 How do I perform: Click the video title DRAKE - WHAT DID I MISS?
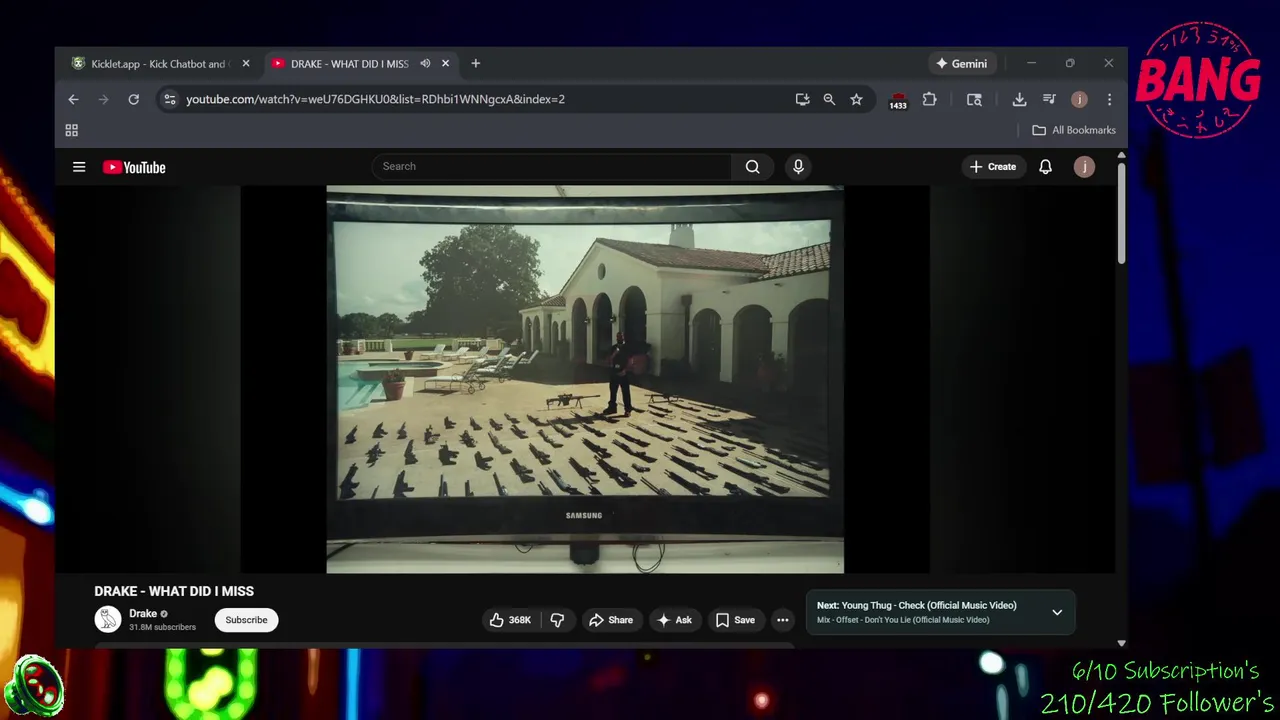coord(174,591)
